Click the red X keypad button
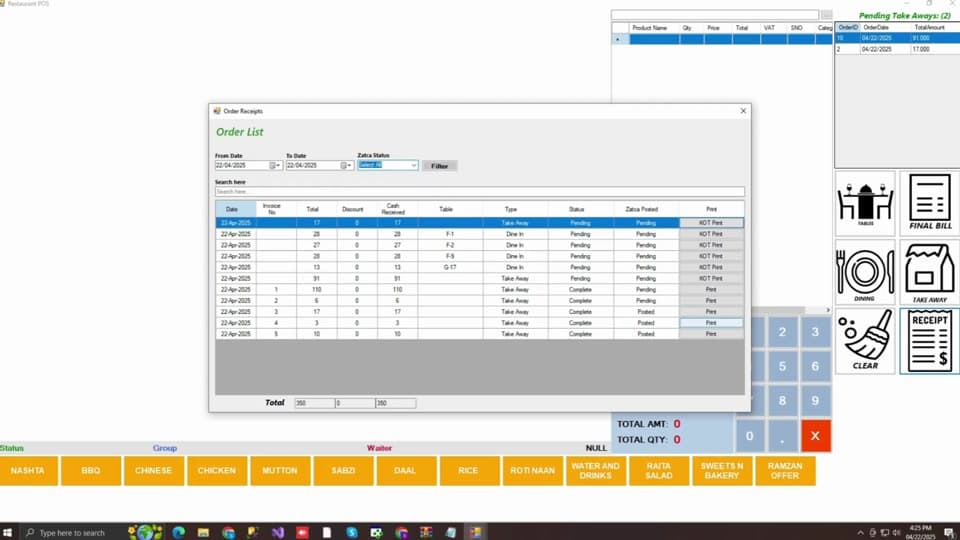 click(815, 436)
